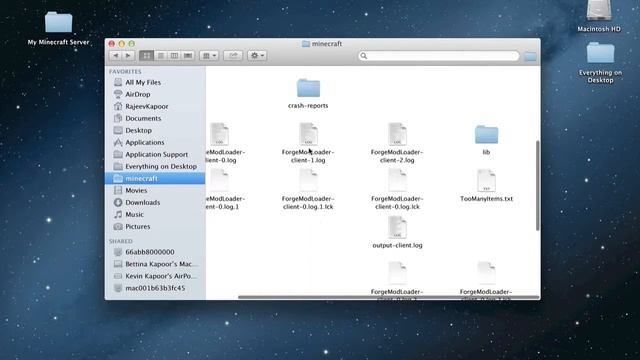Switch to column view
The width and height of the screenshot is (640, 360).
point(174,56)
